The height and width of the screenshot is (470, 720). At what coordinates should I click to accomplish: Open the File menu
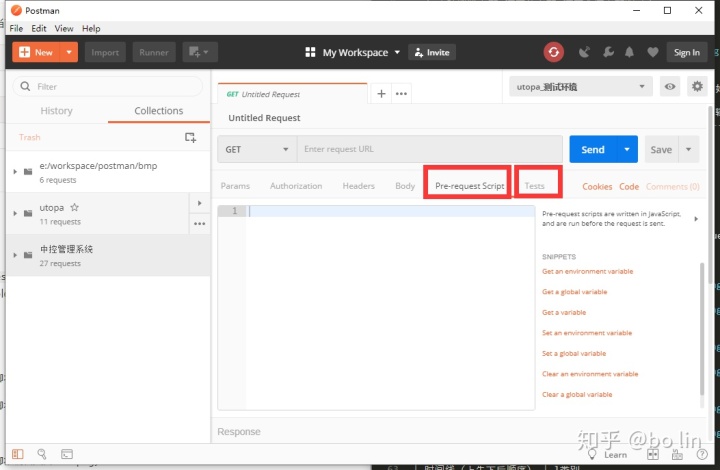click(x=16, y=28)
